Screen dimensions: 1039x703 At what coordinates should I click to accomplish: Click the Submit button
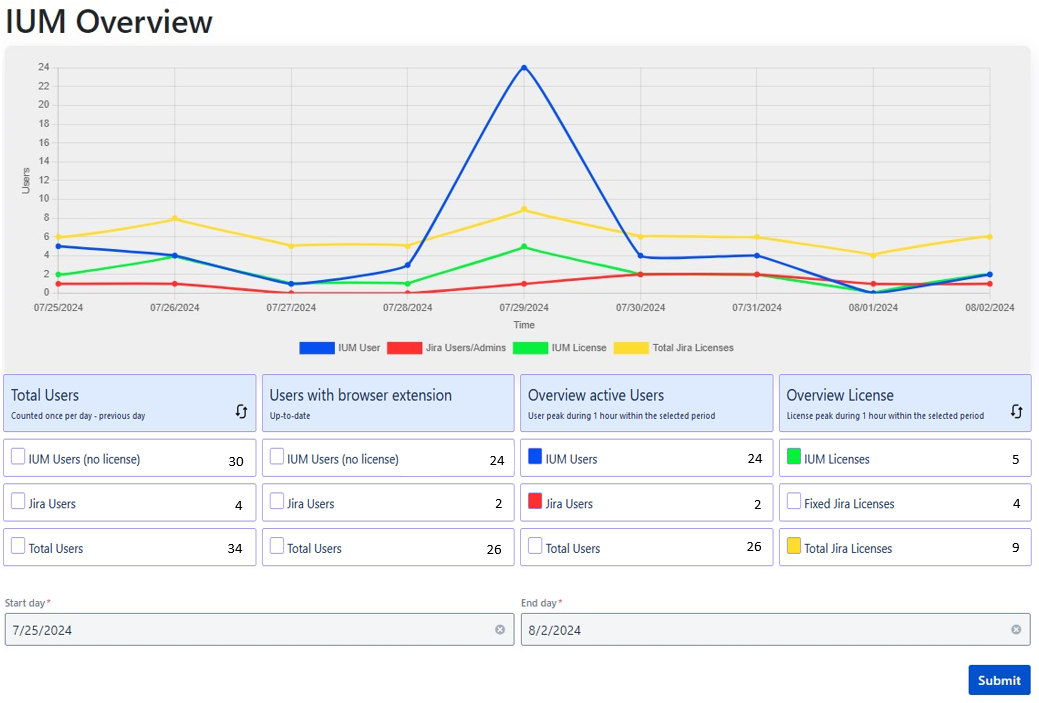coord(998,680)
